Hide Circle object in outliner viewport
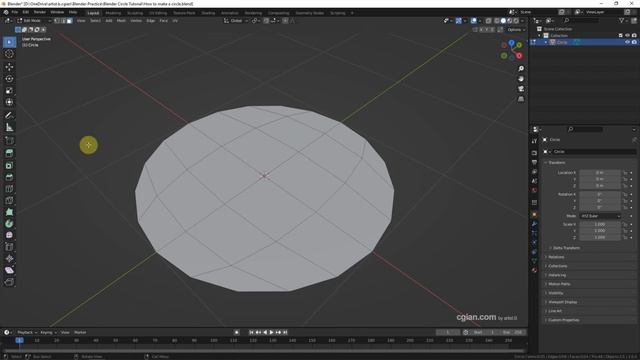The height and width of the screenshot is (360, 640). pos(627,42)
